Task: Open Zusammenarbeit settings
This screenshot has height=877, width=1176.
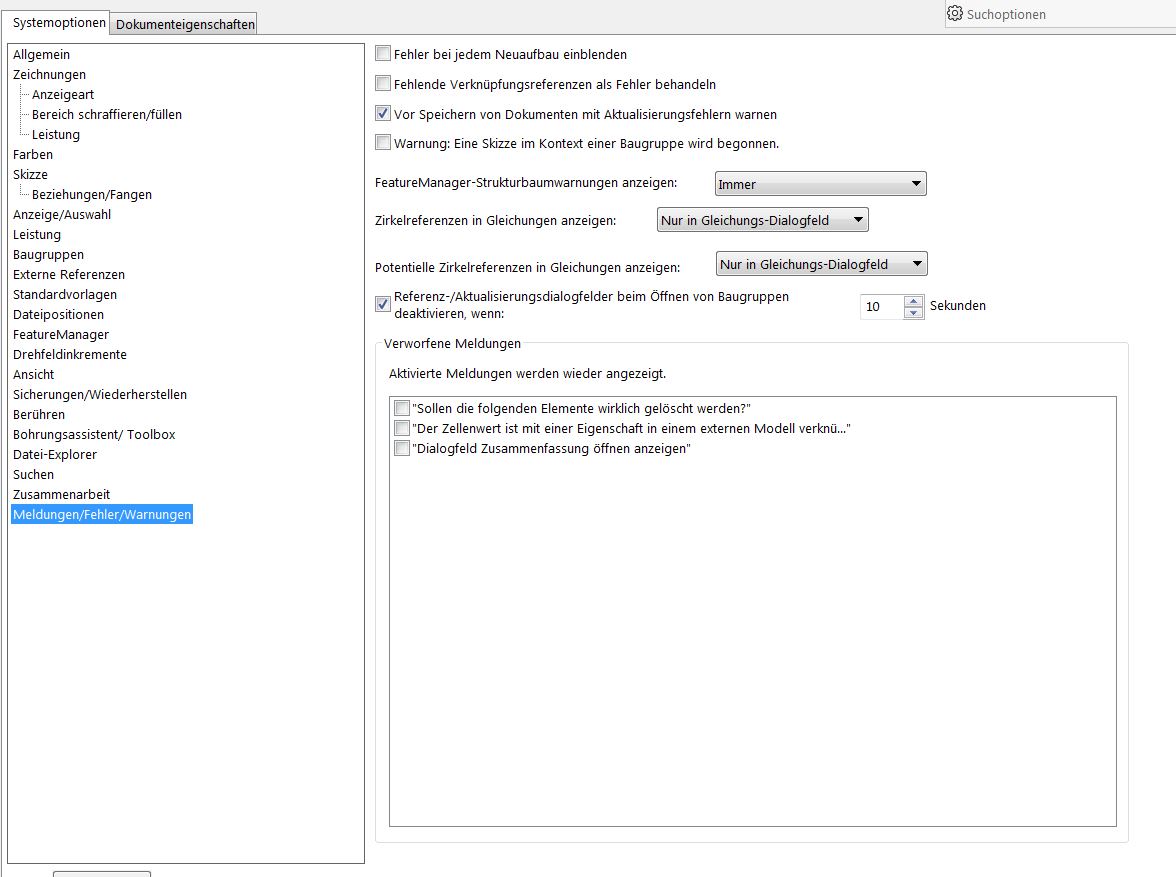Action: coord(62,494)
